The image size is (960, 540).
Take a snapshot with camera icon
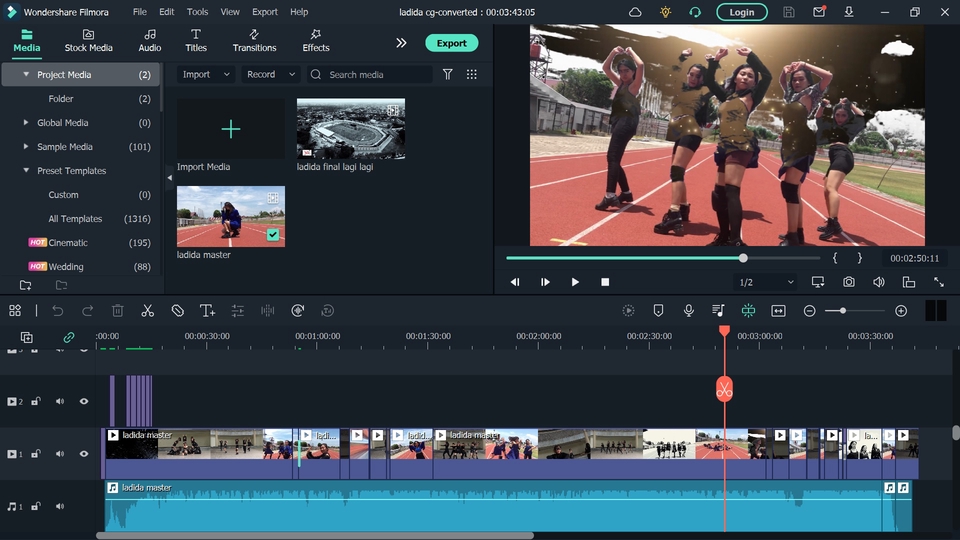[x=849, y=282]
